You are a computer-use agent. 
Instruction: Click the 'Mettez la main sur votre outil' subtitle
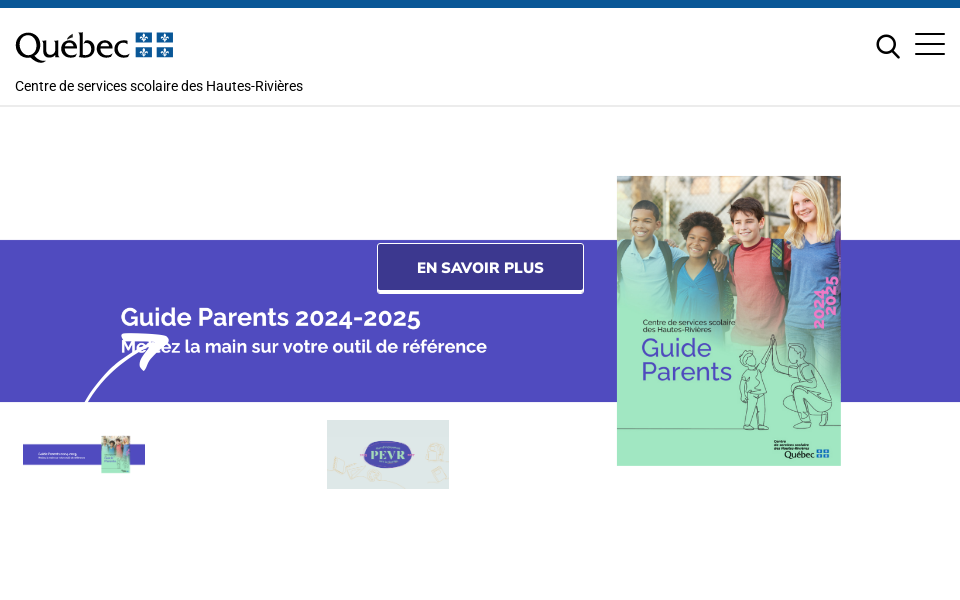[x=304, y=347]
